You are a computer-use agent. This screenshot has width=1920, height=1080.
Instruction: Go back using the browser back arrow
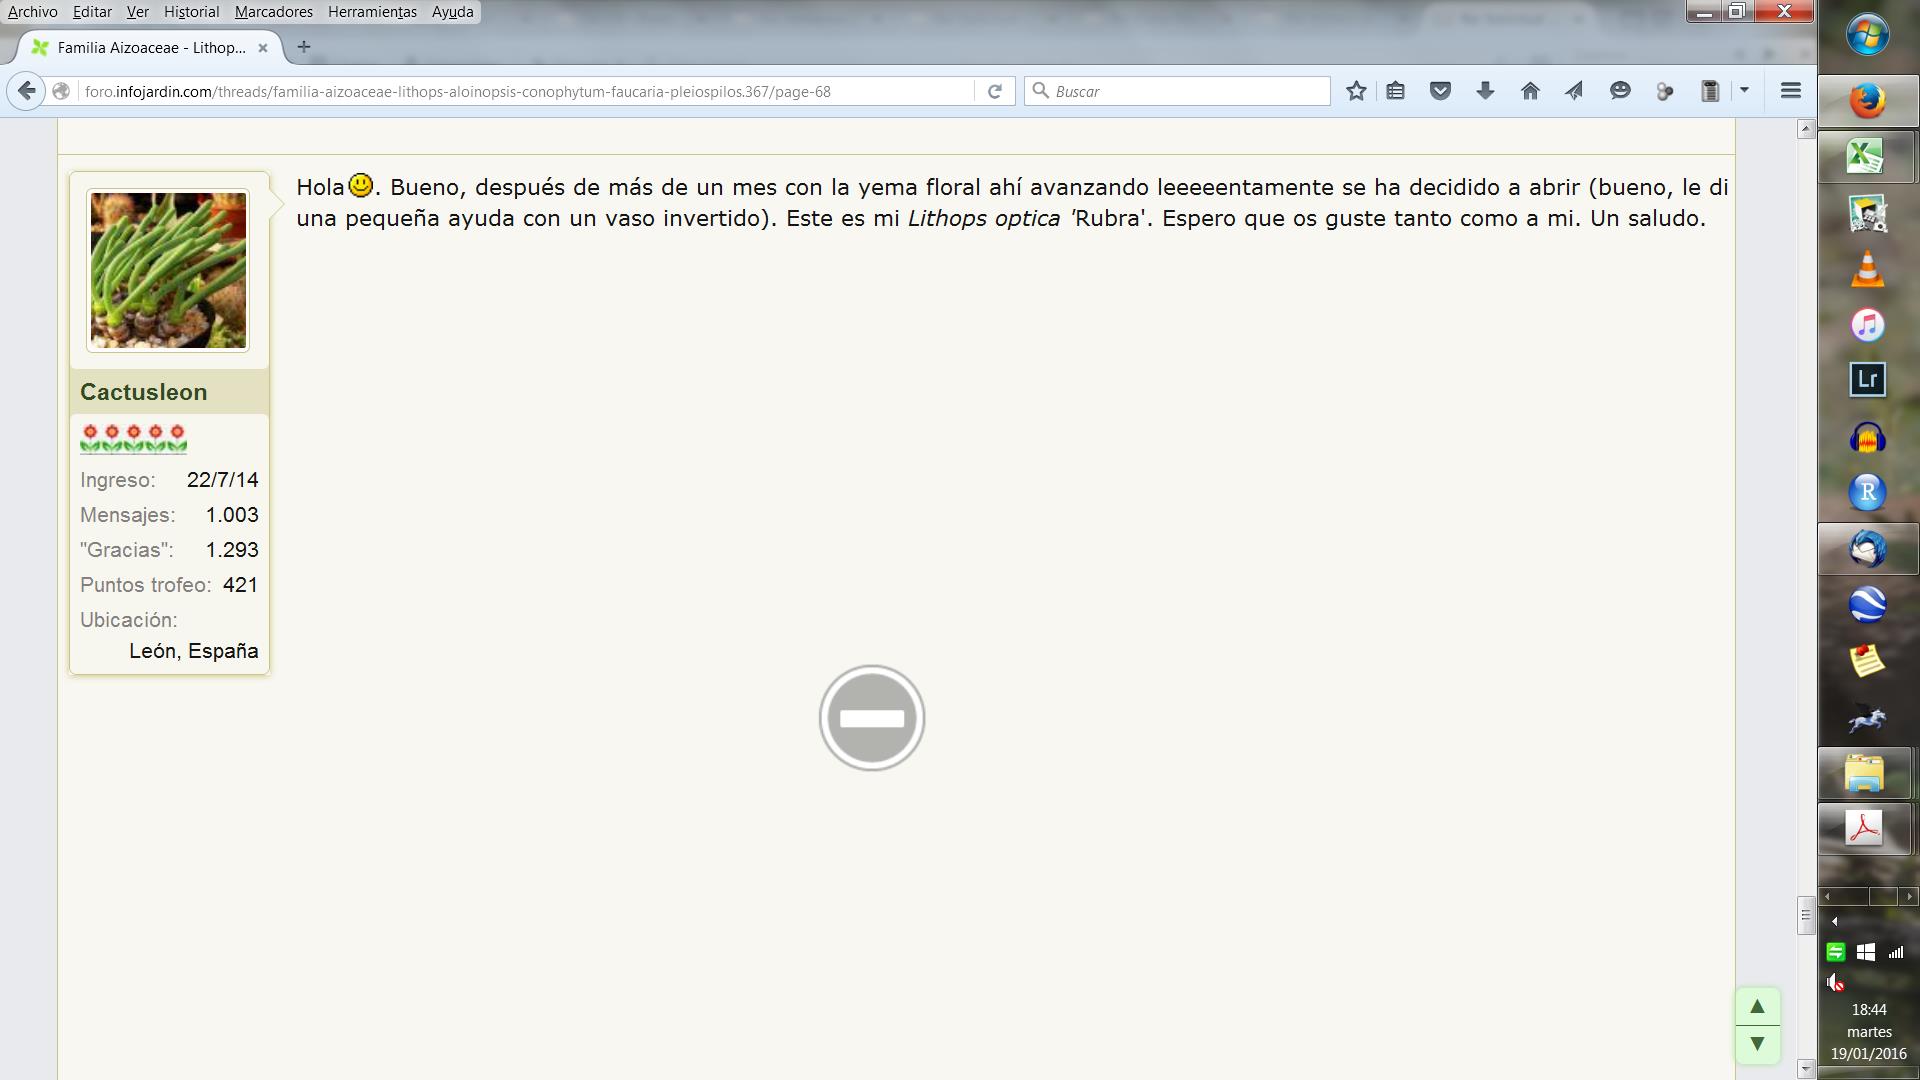[x=27, y=91]
